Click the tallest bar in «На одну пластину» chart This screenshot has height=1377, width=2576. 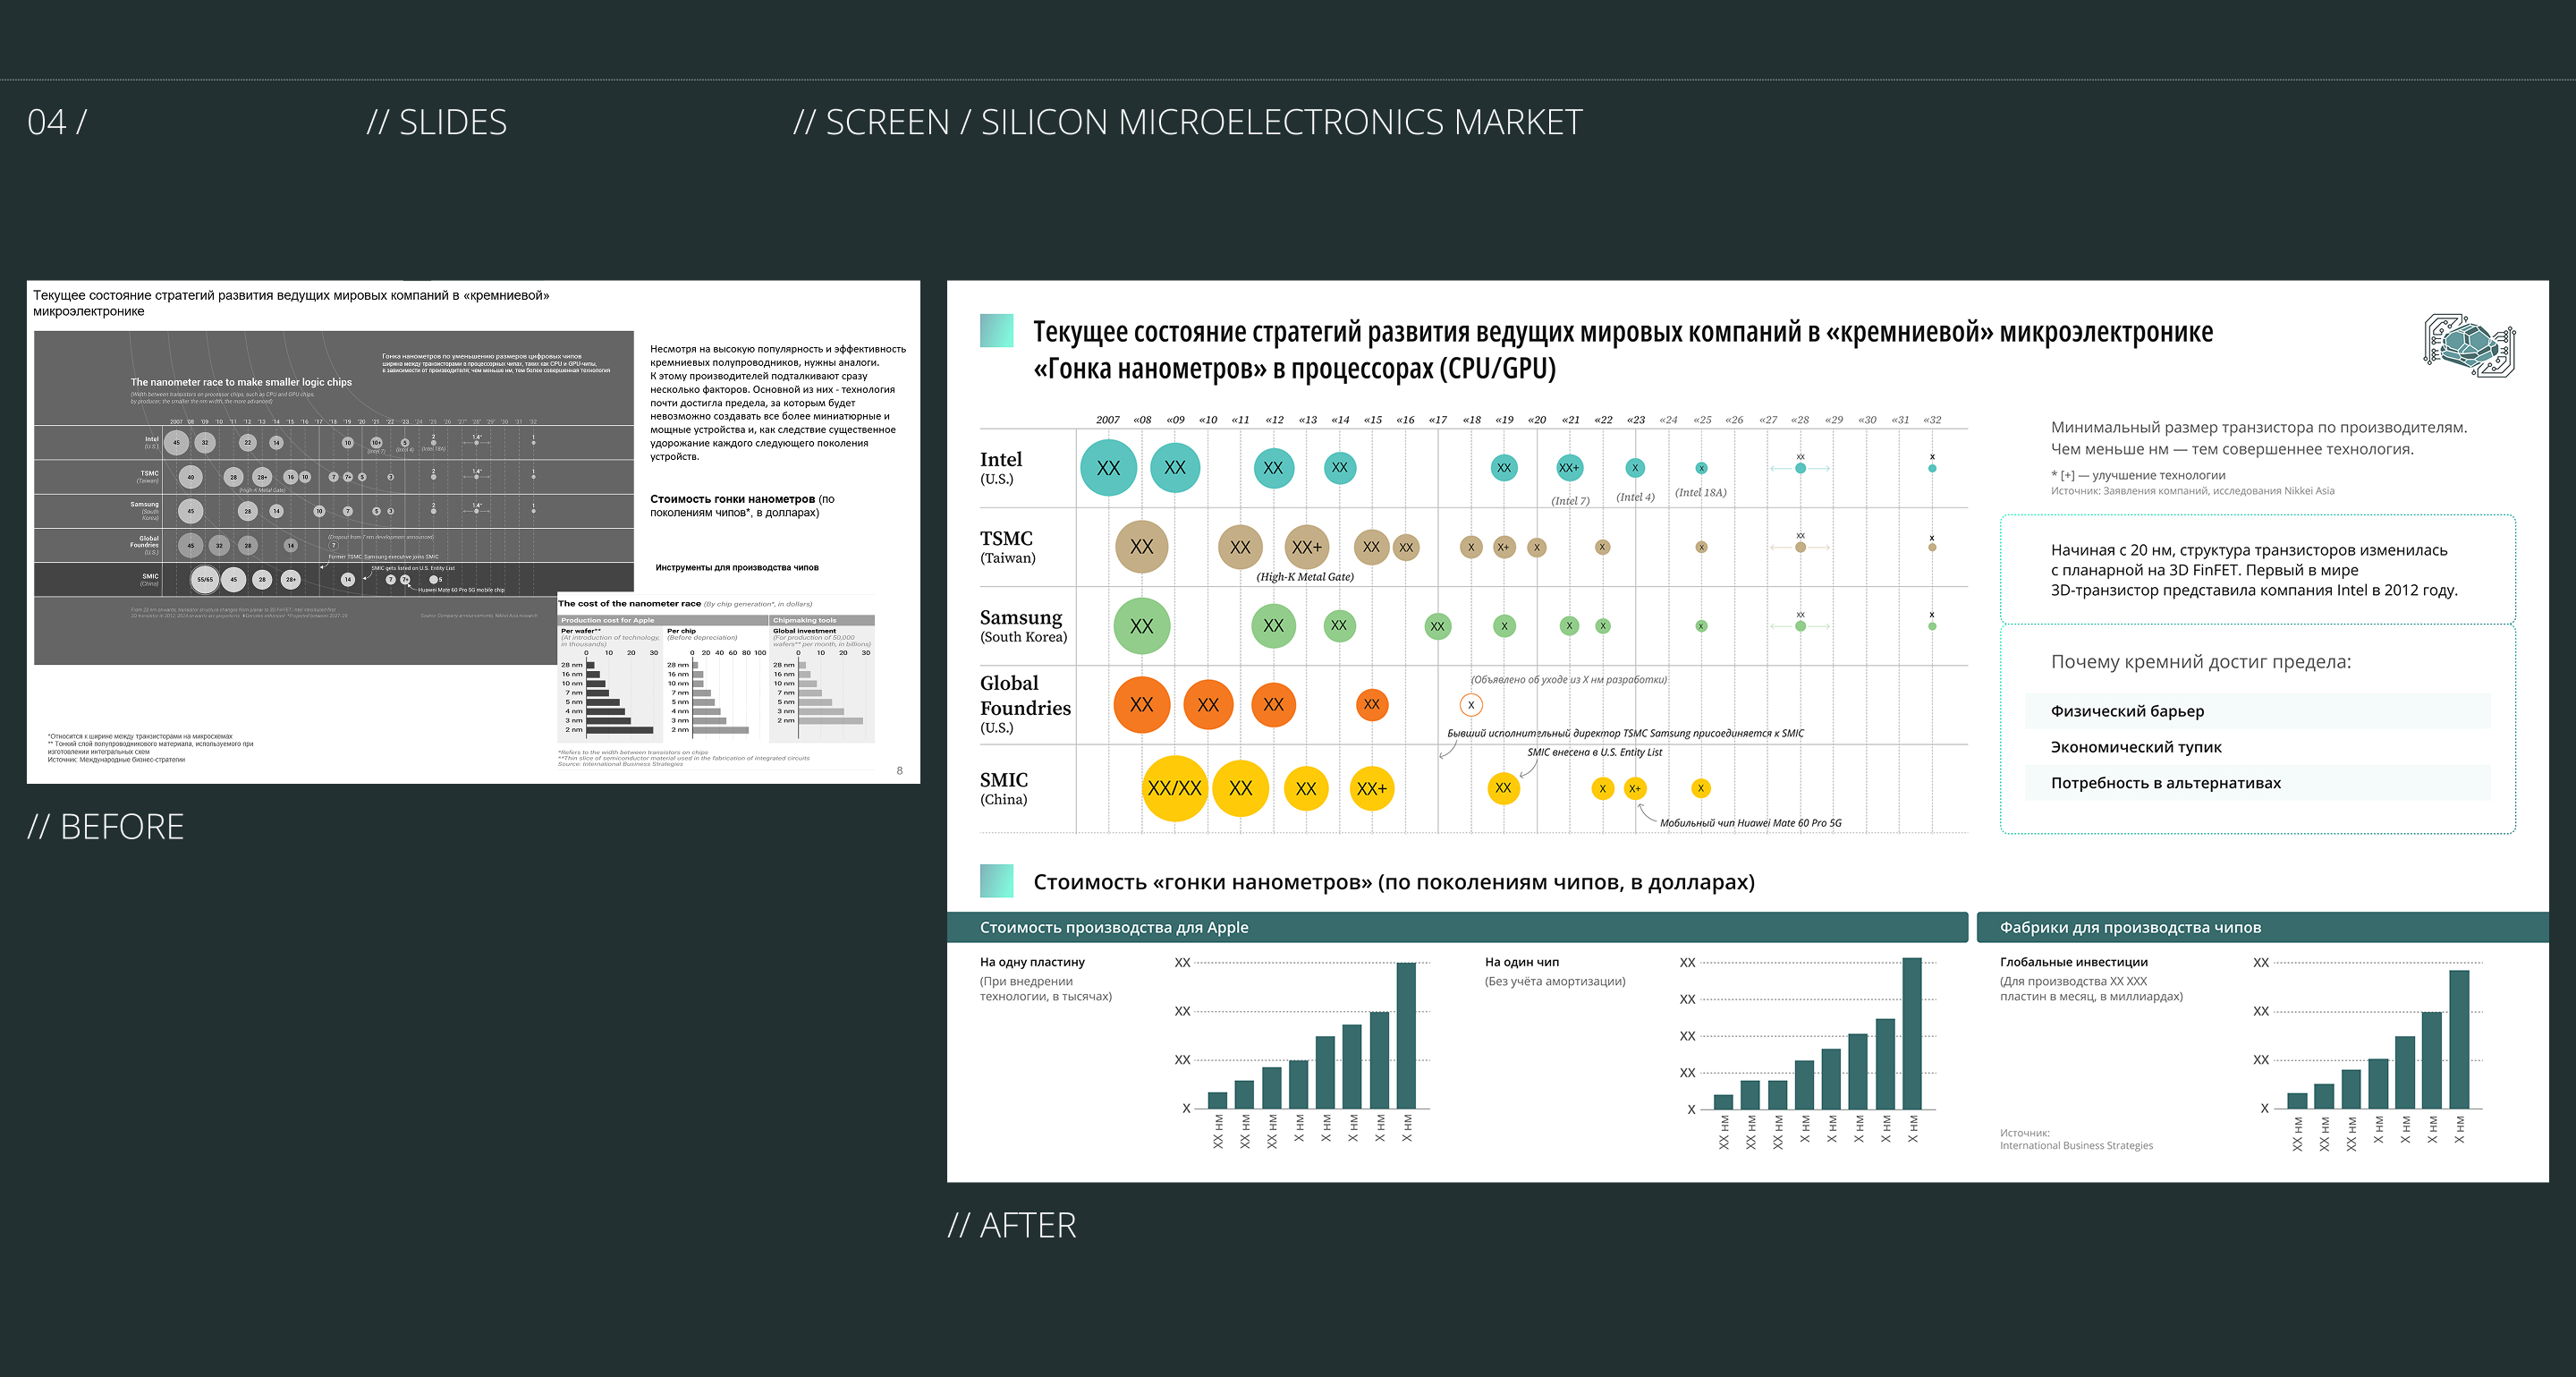[x=1406, y=1035]
